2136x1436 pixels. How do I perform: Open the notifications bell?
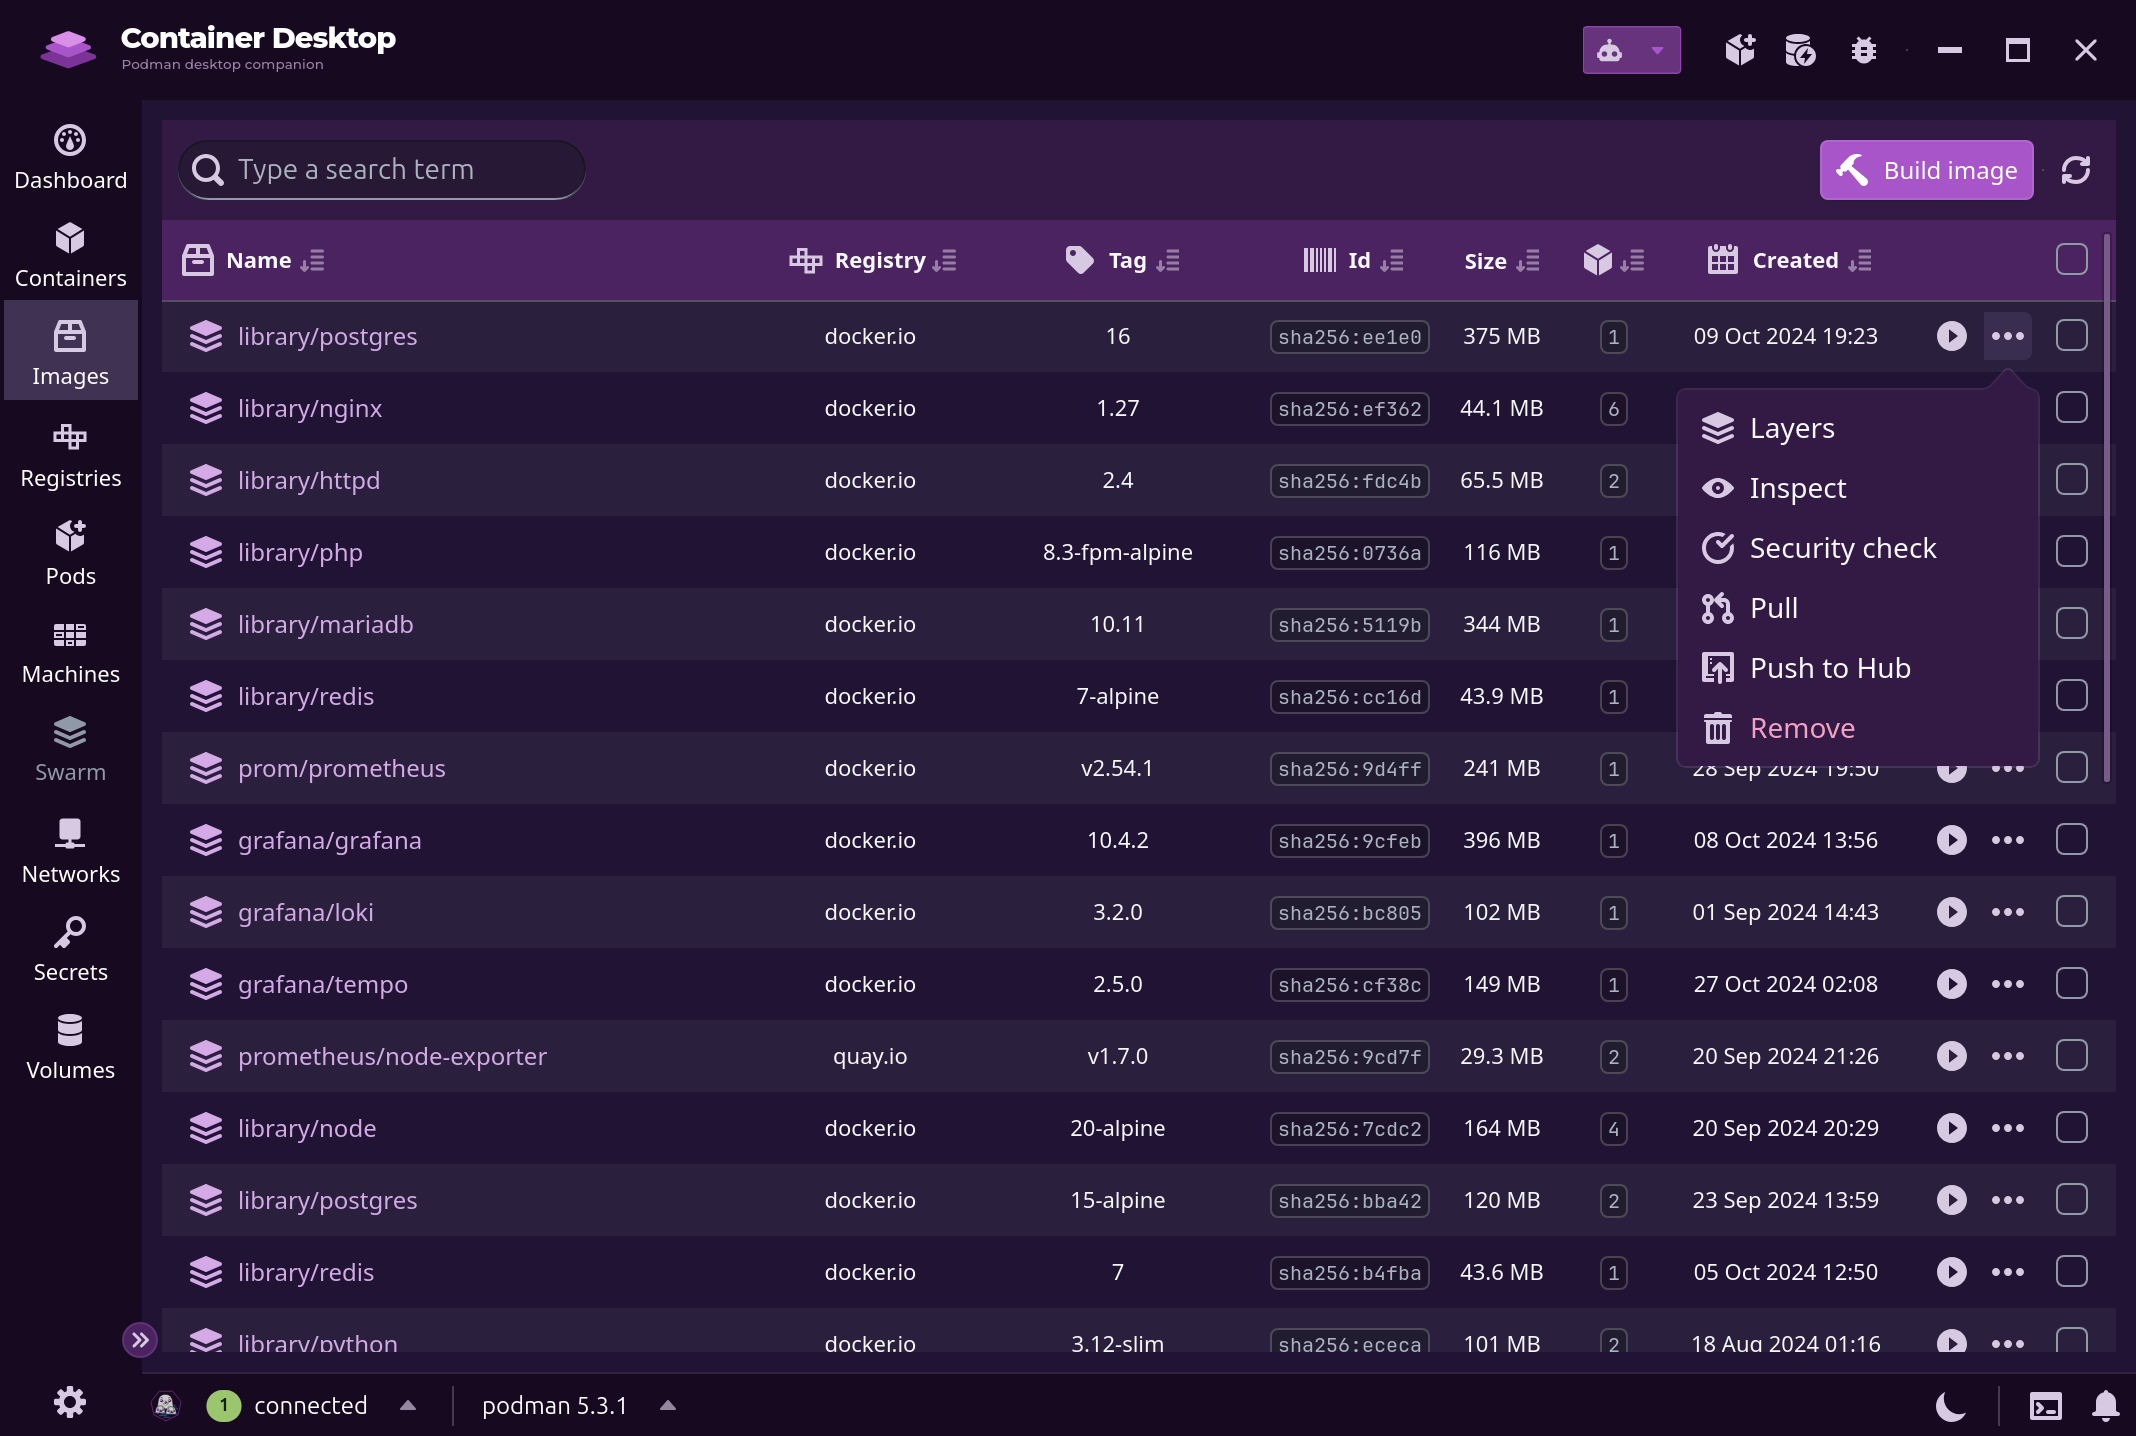(x=2106, y=1406)
